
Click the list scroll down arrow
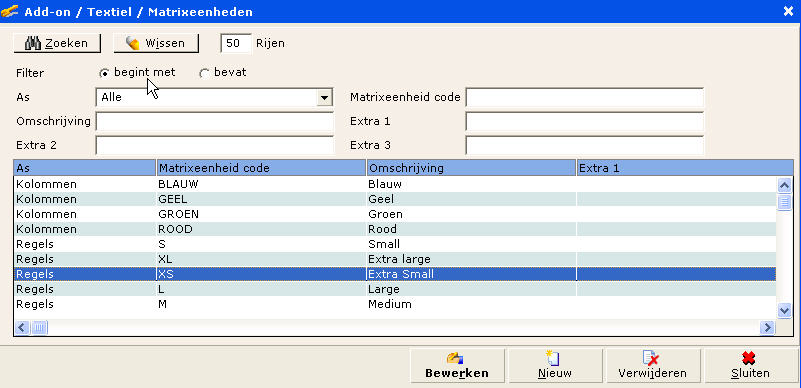click(784, 310)
